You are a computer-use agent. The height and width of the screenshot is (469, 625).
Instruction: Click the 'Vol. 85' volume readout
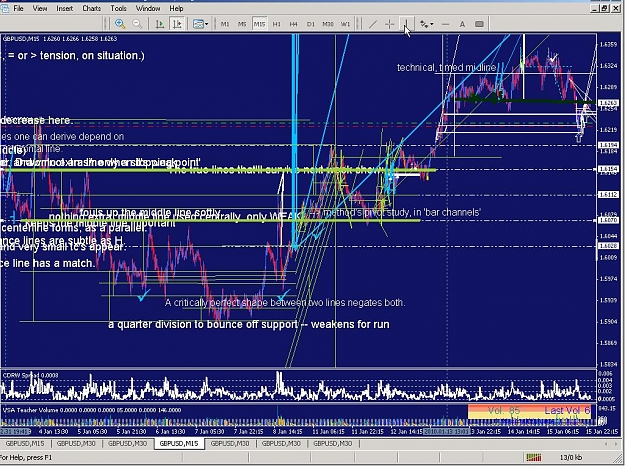[x=504, y=410]
